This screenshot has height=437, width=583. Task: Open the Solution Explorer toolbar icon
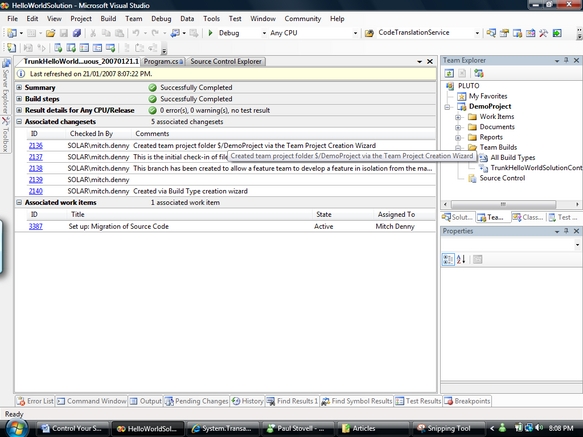pos(491,33)
